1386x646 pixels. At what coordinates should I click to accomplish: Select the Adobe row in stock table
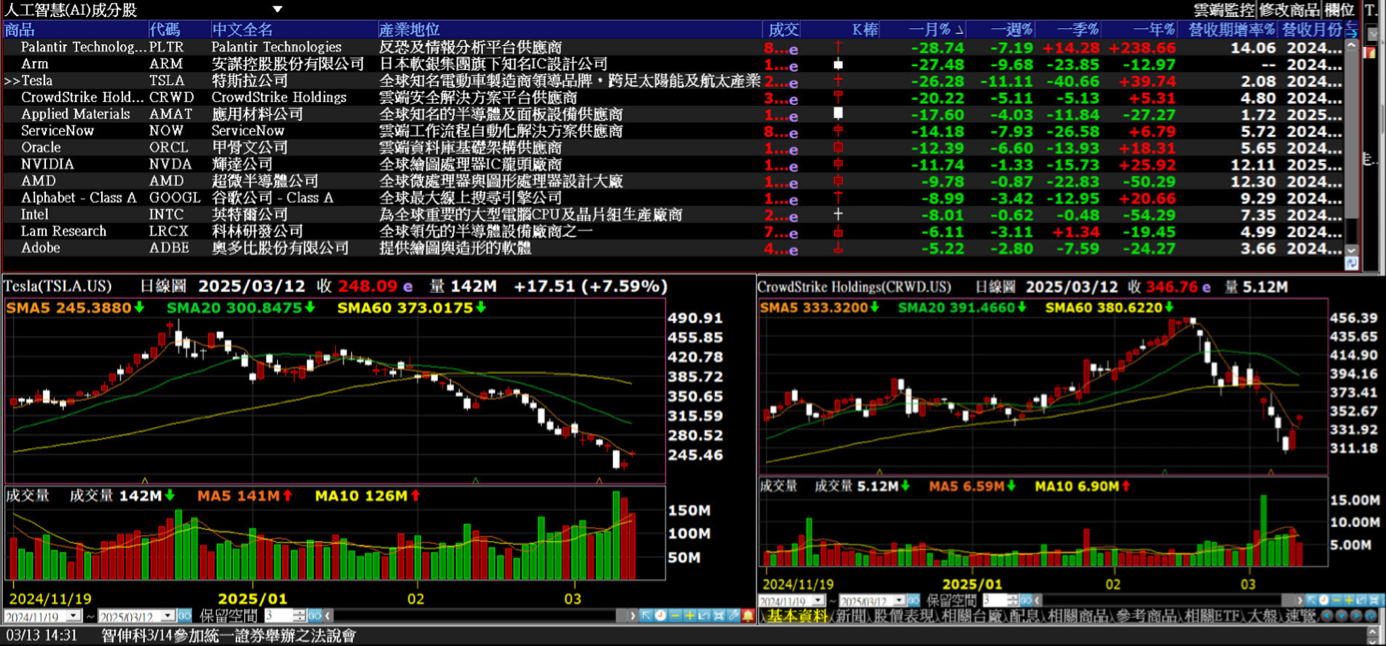click(672, 248)
